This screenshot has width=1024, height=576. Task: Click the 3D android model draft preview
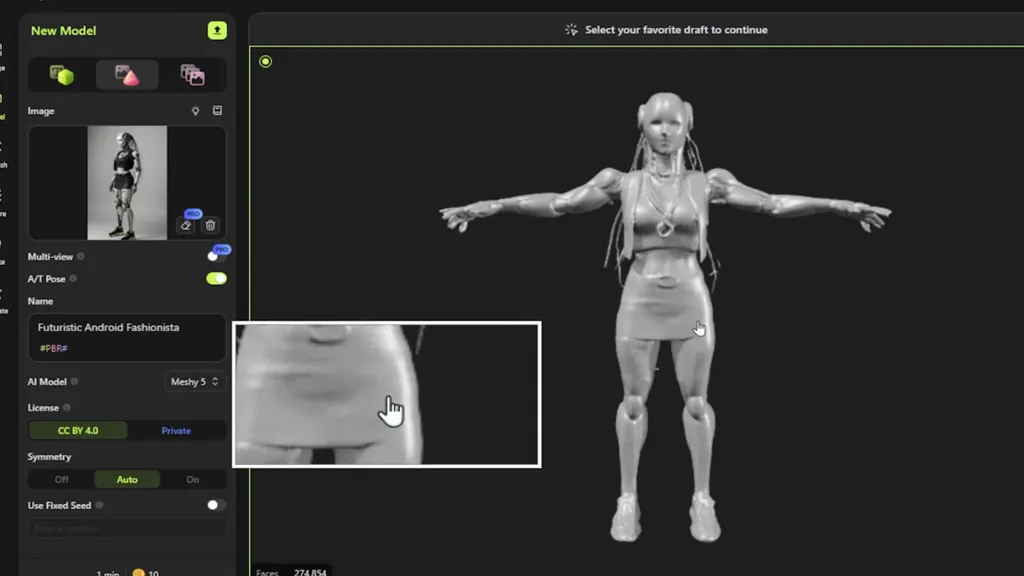[x=665, y=317]
